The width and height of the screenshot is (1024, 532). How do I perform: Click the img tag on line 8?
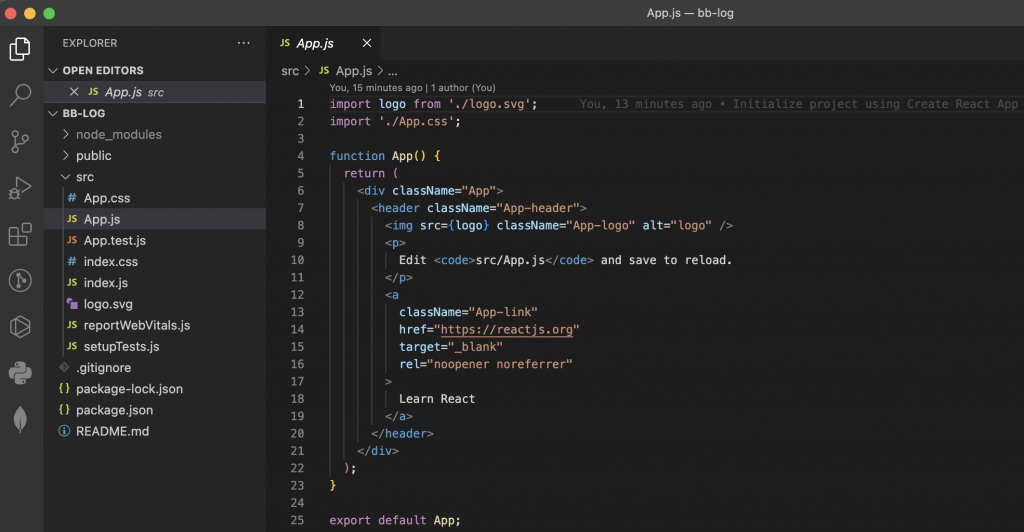559,225
